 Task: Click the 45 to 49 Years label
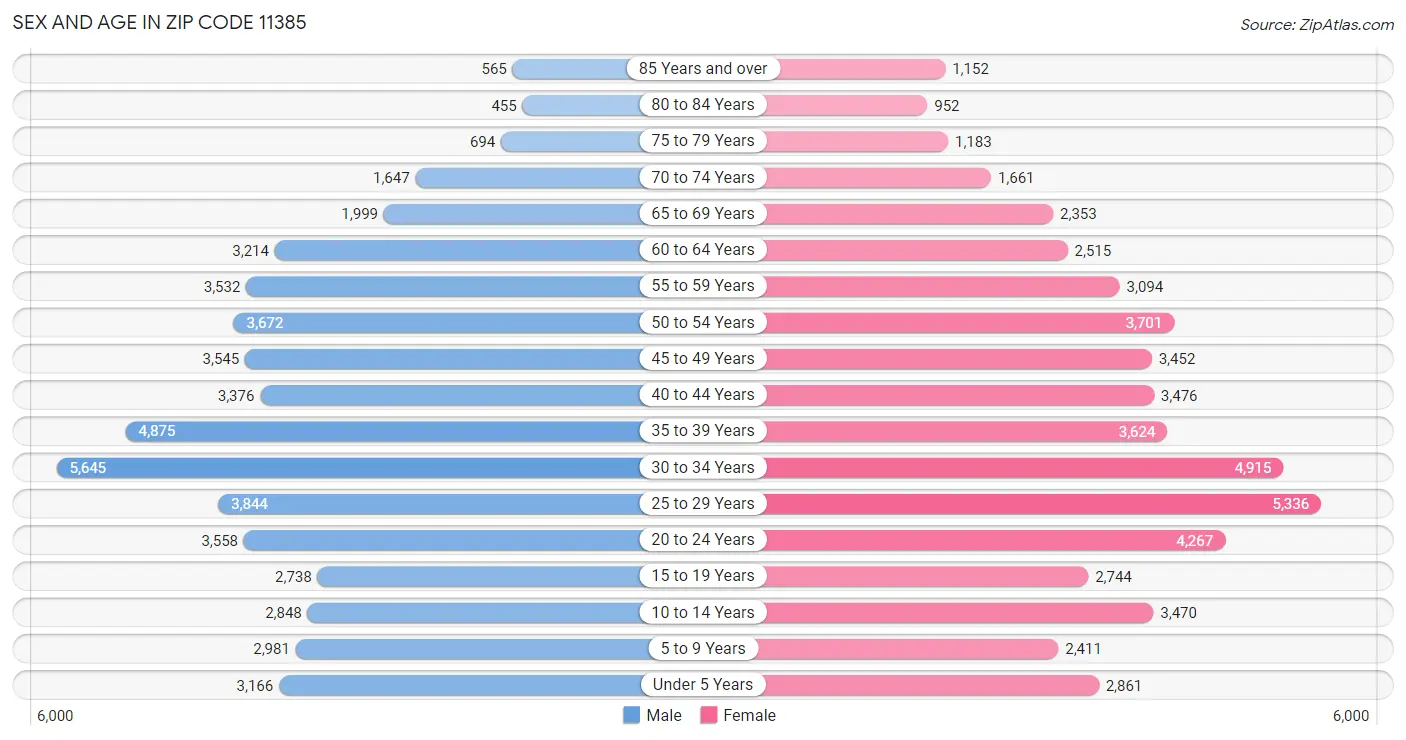(703, 358)
